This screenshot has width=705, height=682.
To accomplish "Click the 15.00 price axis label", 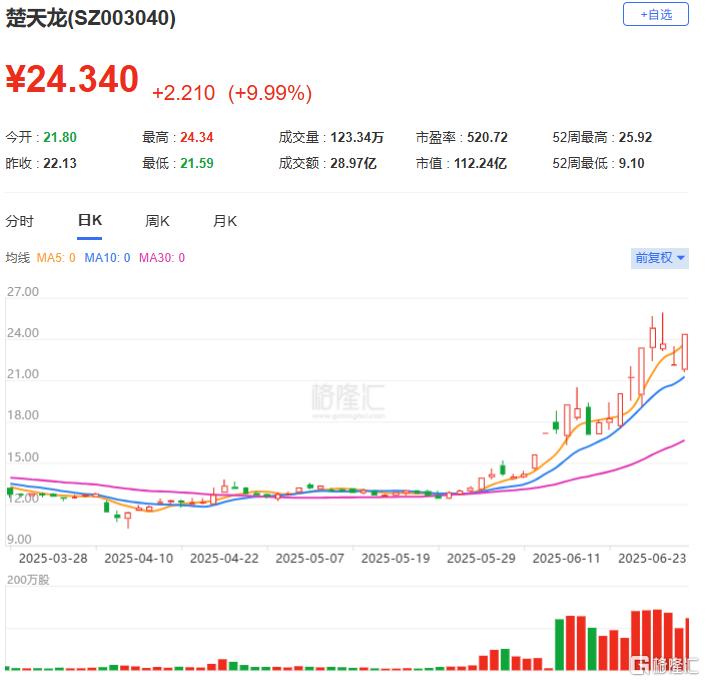I will pyautogui.click(x=22, y=457).
